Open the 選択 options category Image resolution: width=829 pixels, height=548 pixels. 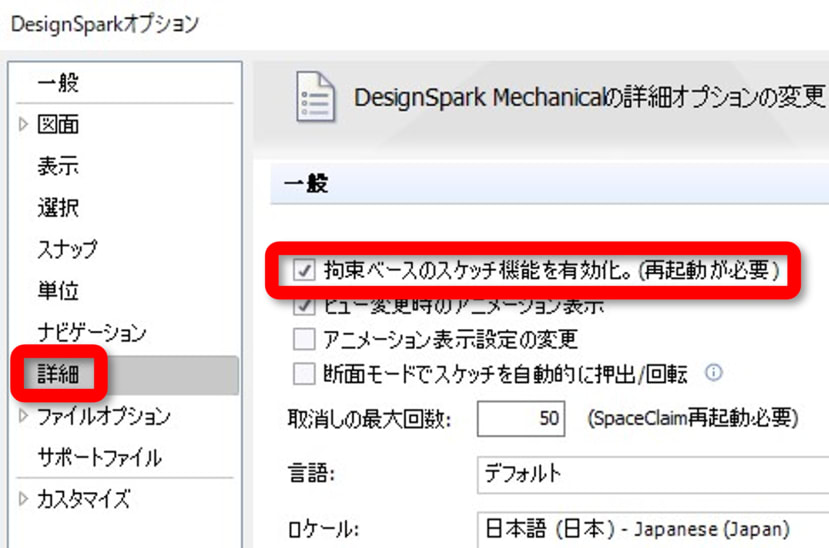point(58,208)
